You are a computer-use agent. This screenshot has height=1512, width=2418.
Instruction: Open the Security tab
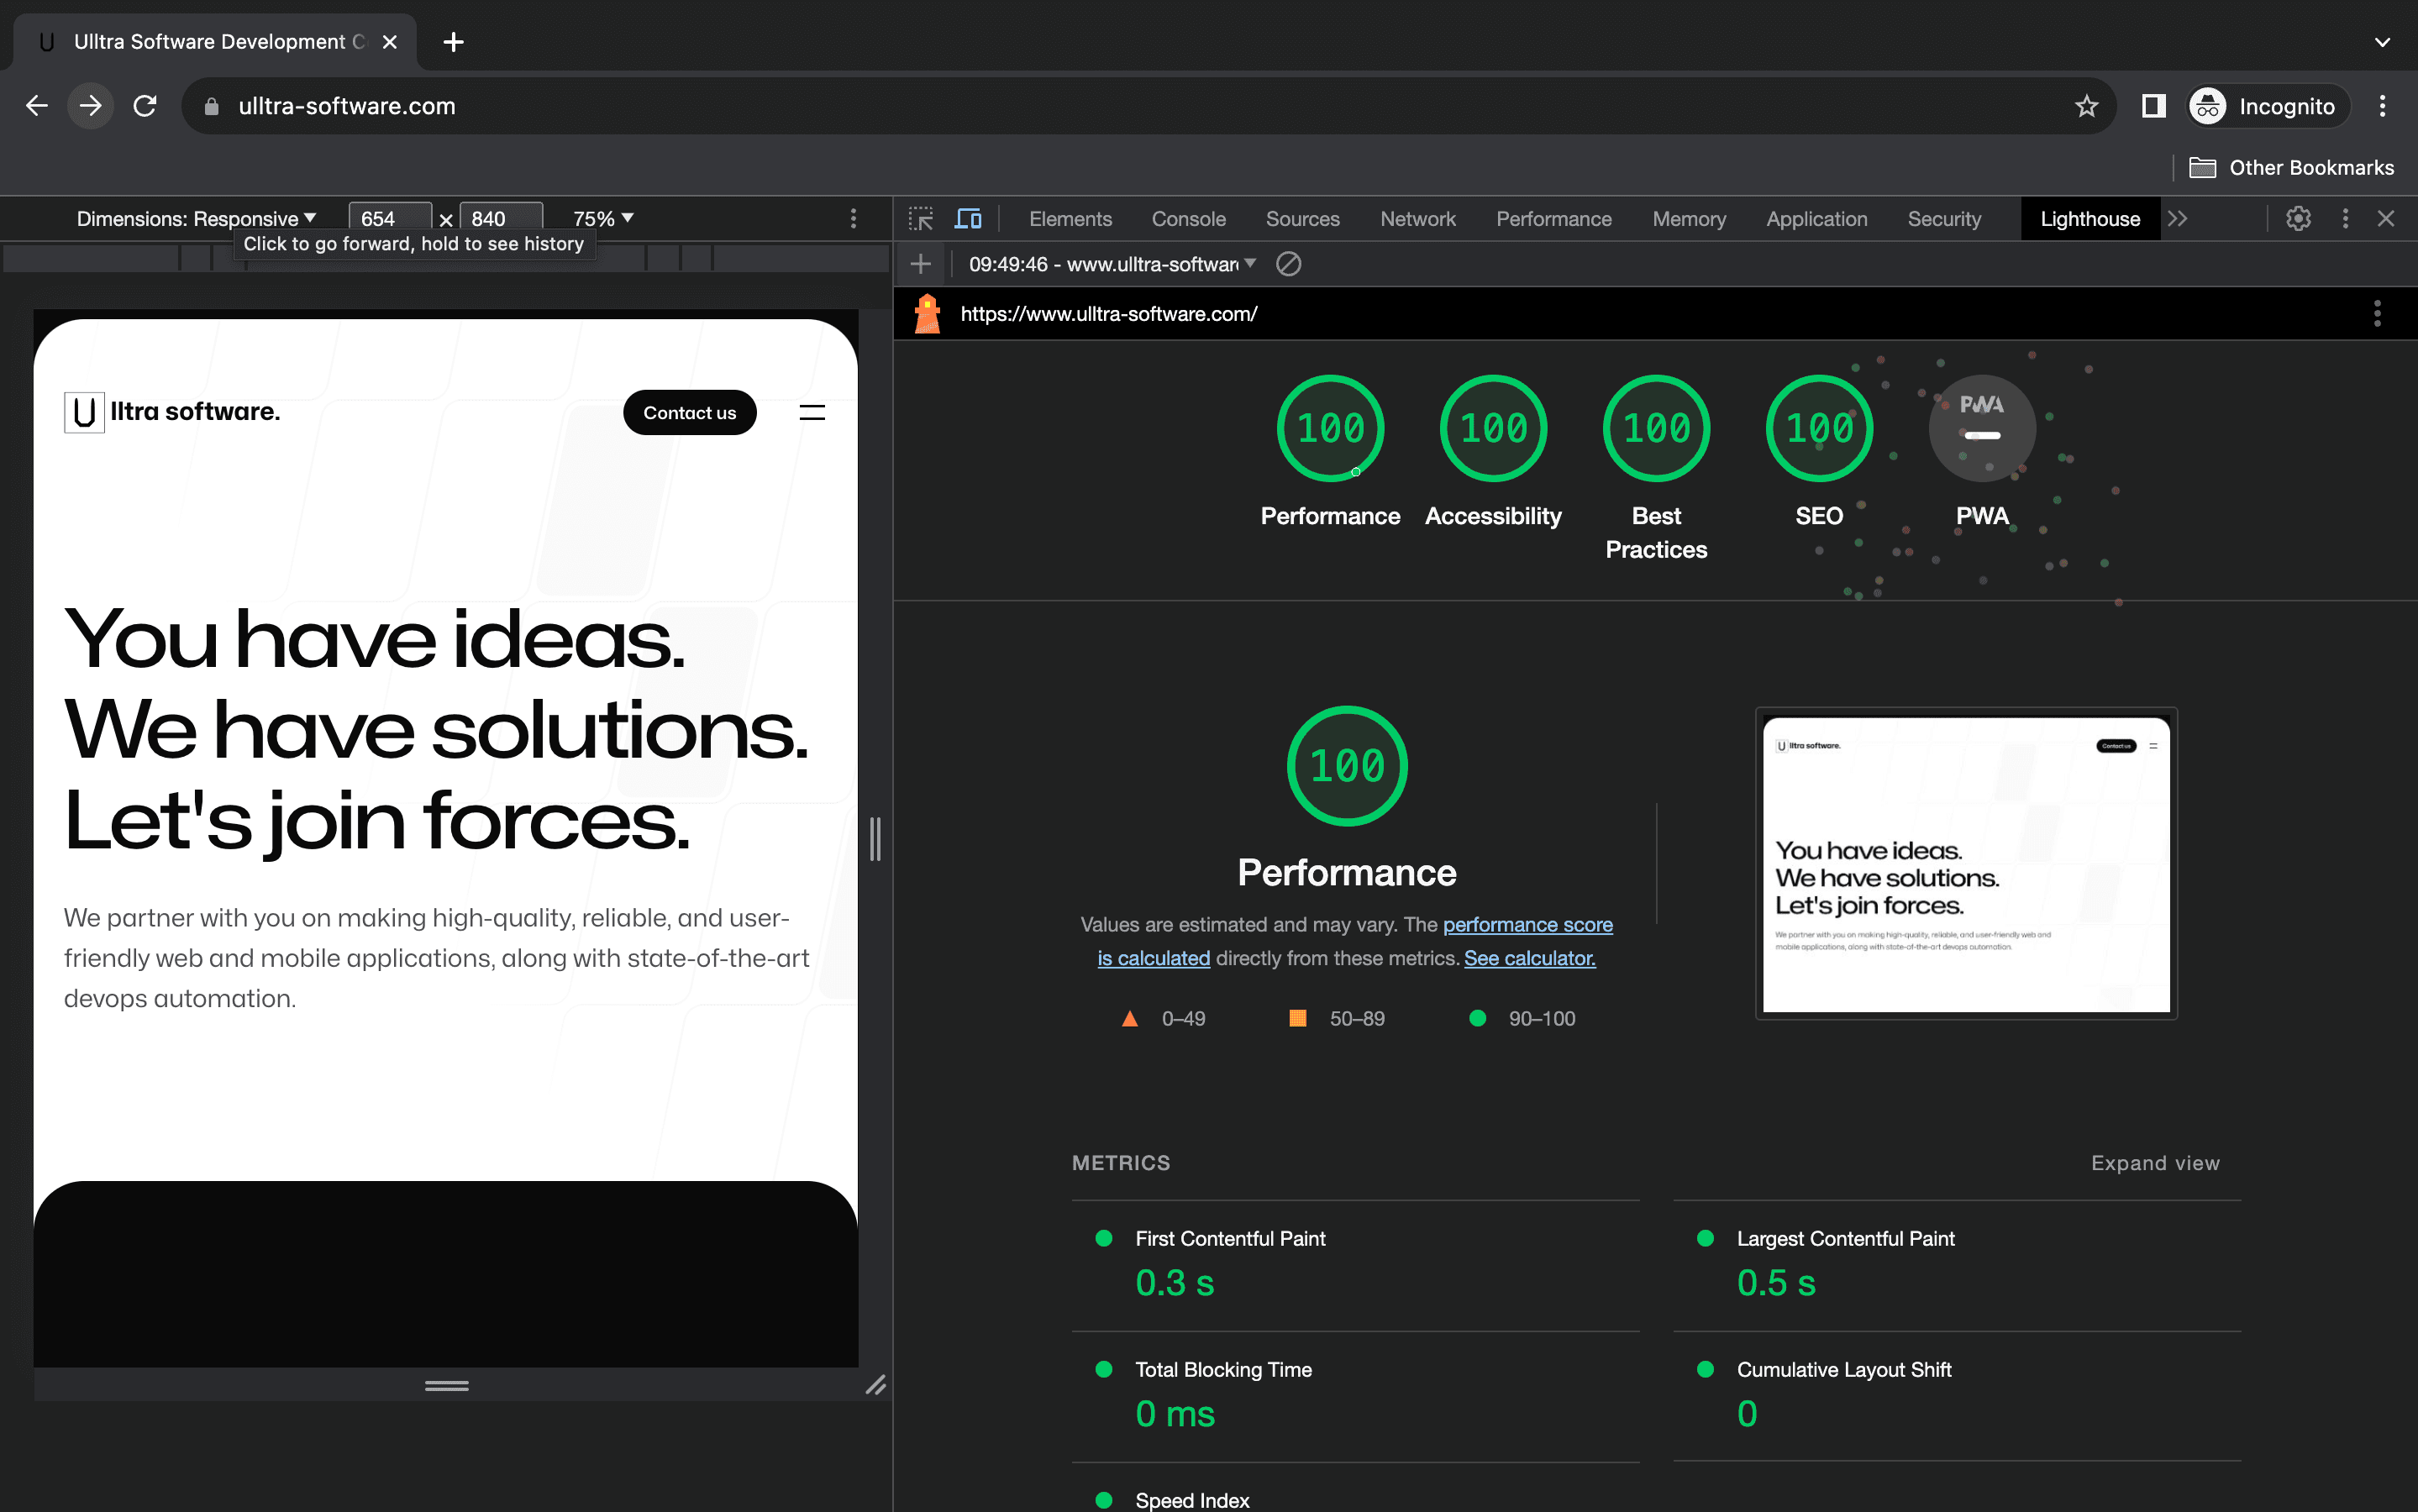1943,219
